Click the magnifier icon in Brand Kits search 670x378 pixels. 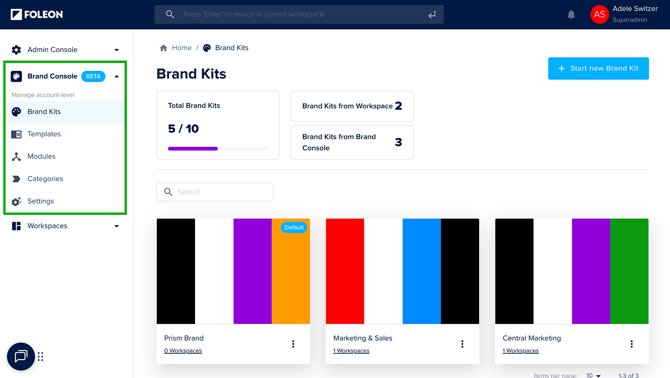tap(168, 192)
